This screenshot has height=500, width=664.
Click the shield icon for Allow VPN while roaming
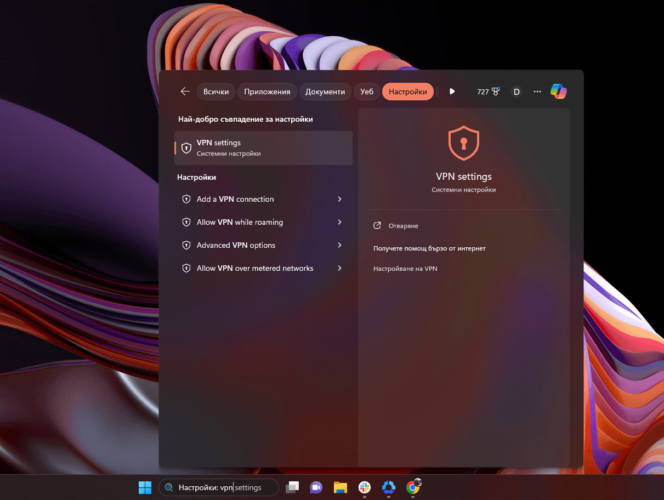tap(186, 222)
